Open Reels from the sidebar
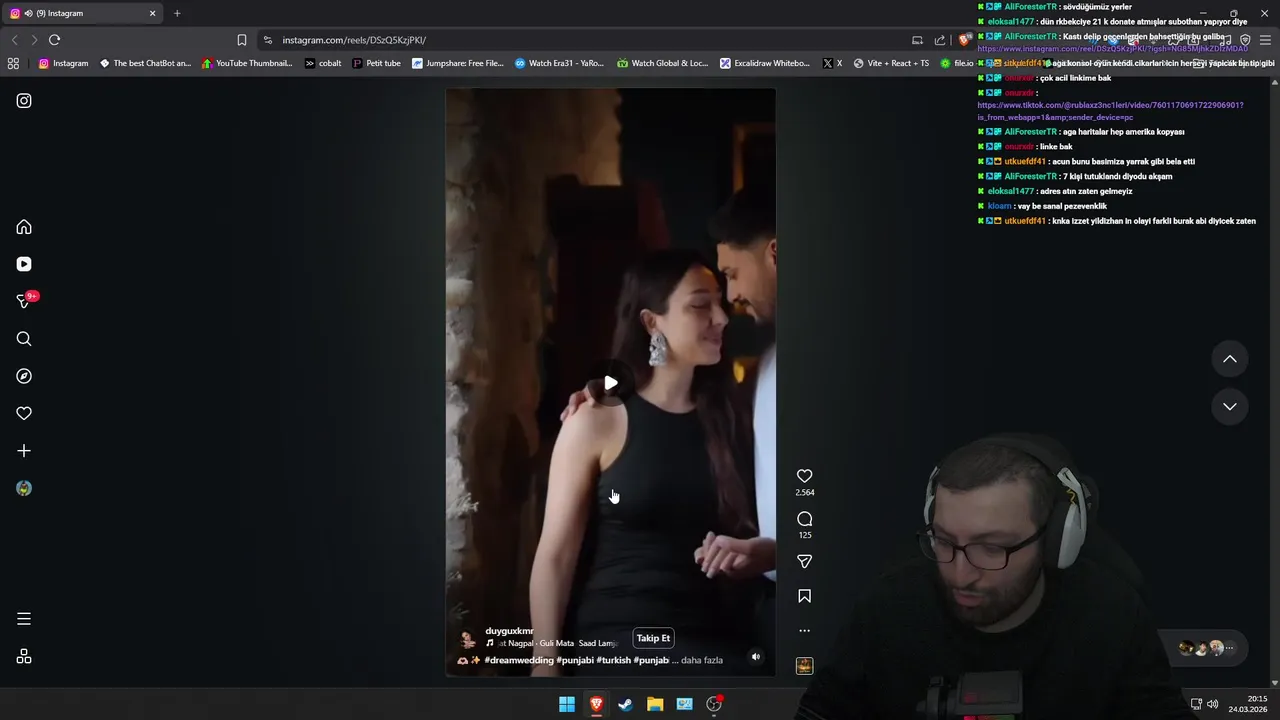The height and width of the screenshot is (720, 1280). (24, 264)
